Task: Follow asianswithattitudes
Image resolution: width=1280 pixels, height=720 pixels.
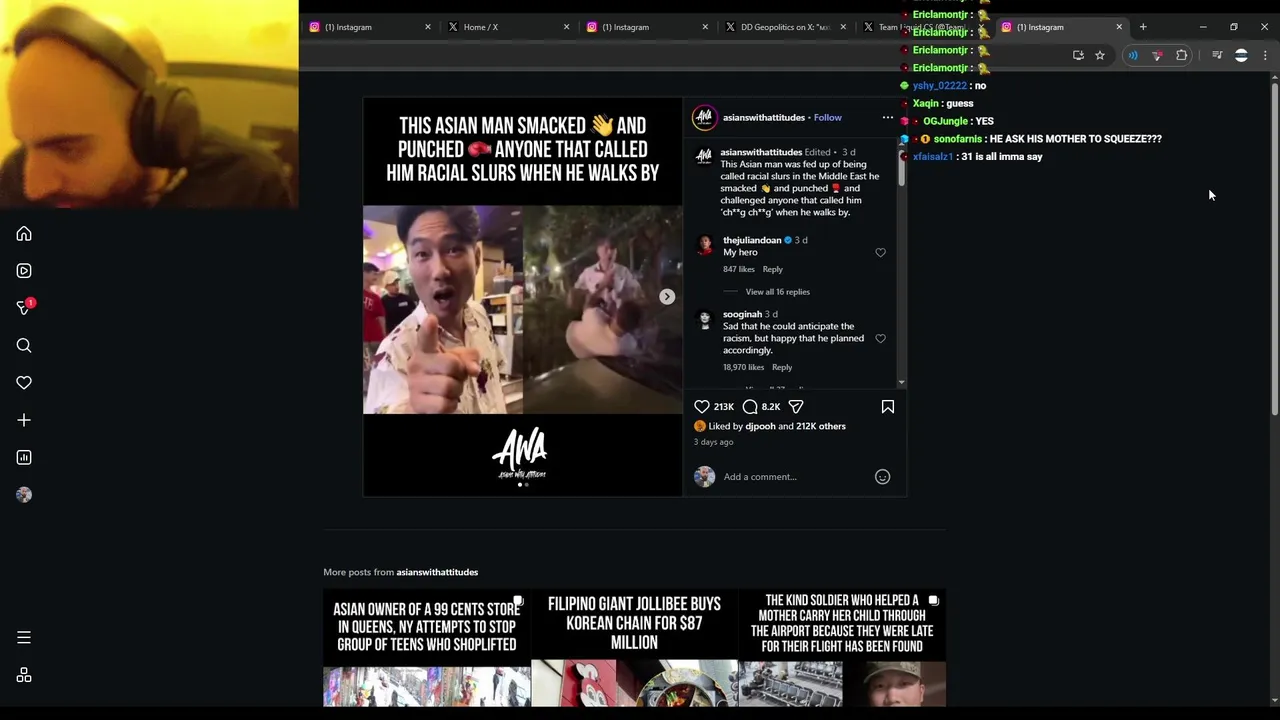Action: [828, 118]
